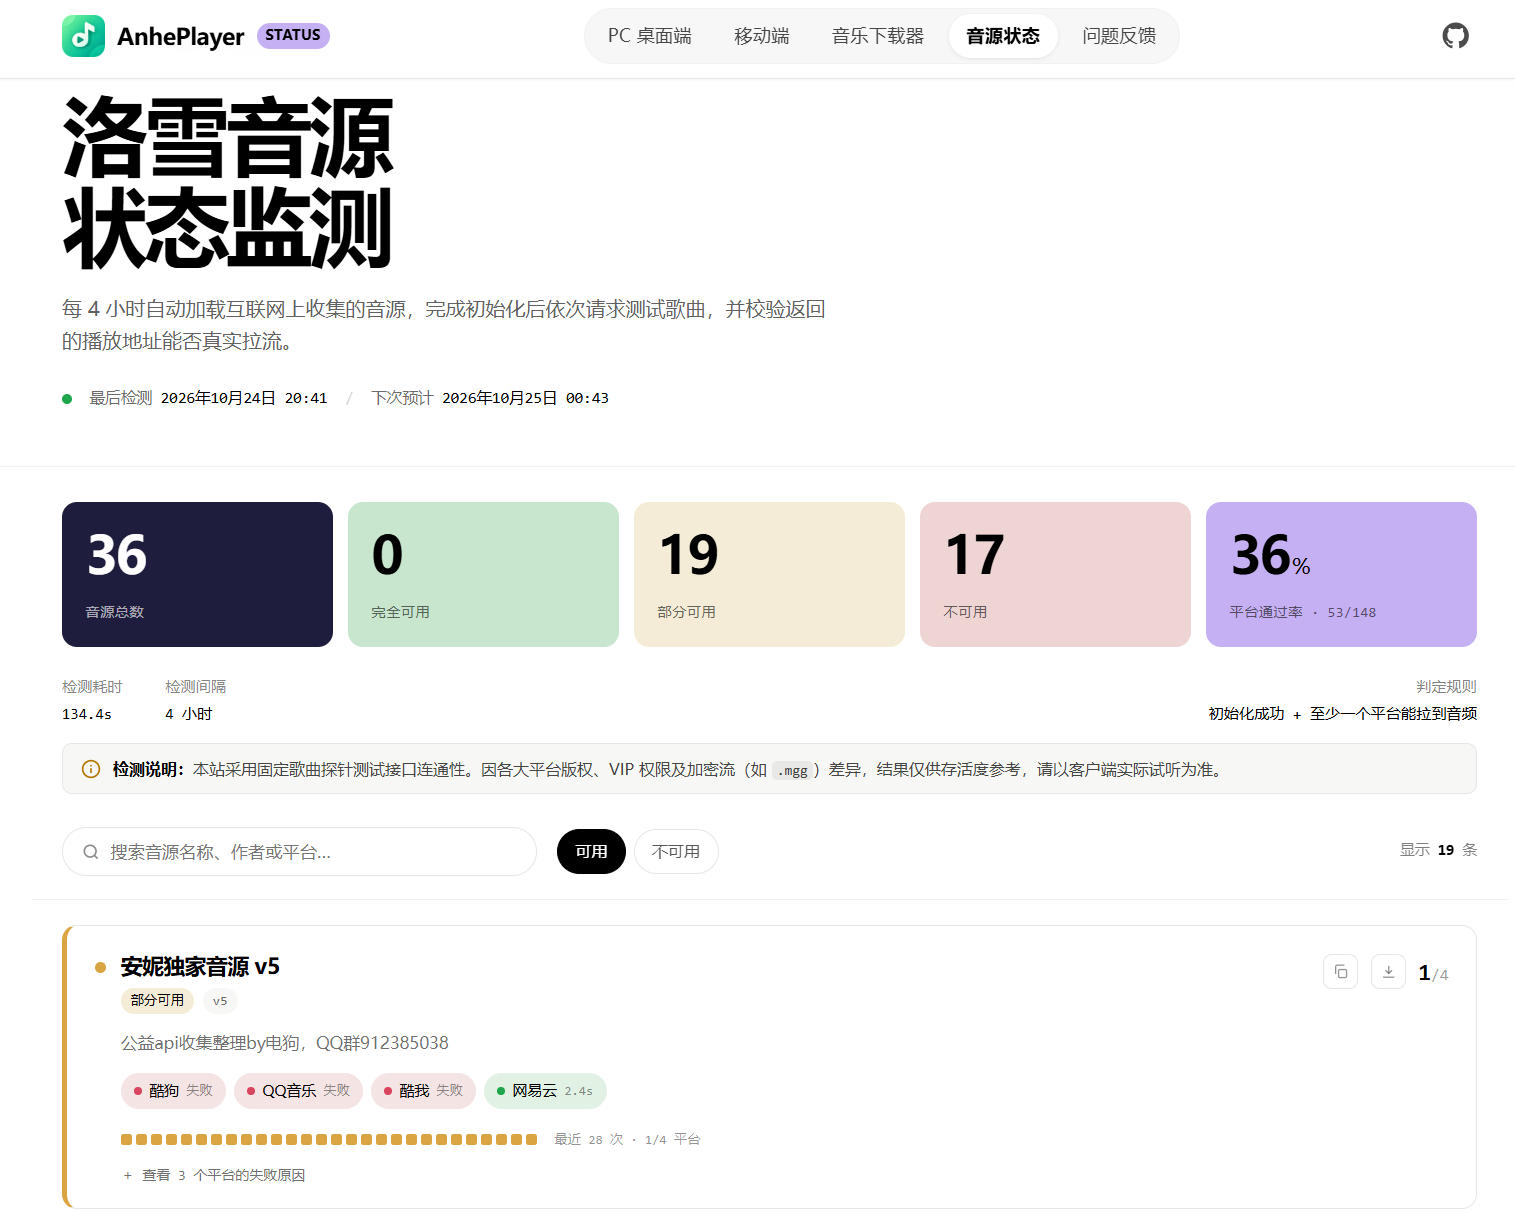Expand 查看 3 个平台的失败原因
The height and width of the screenshot is (1215, 1515).
214,1175
